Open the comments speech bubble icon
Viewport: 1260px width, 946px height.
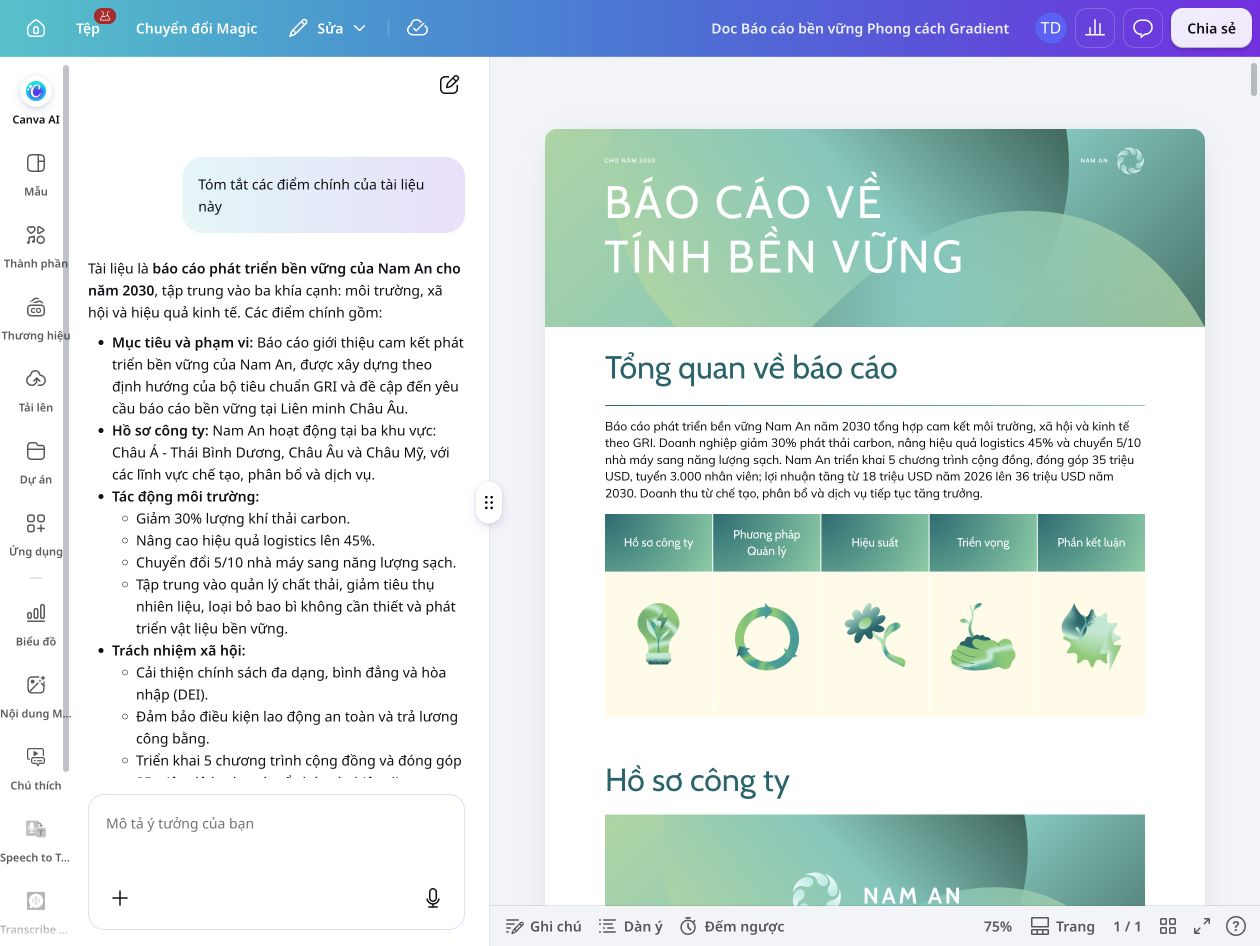pyautogui.click(x=1143, y=28)
